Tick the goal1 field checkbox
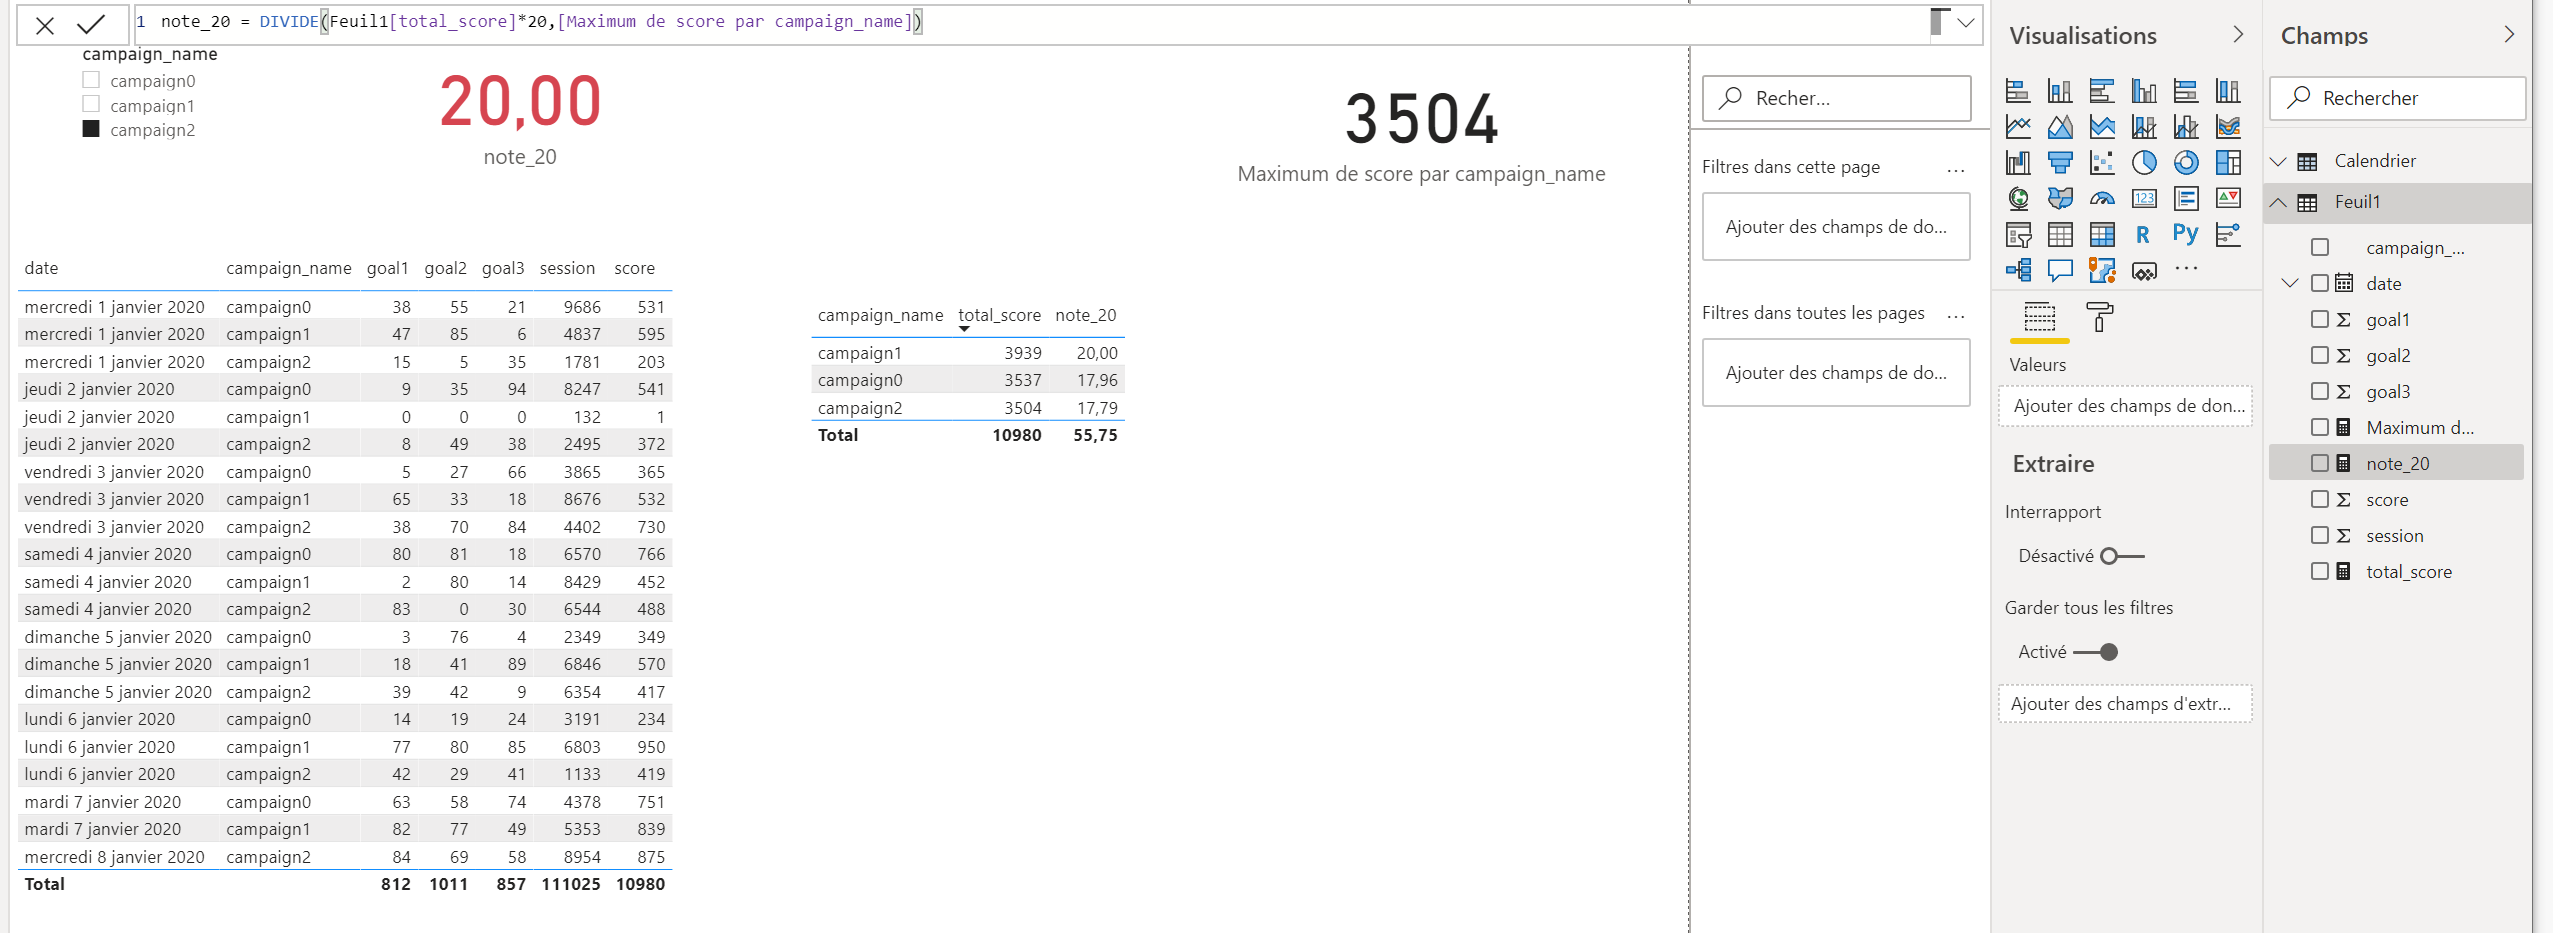The image size is (2553, 933). [x=2320, y=319]
